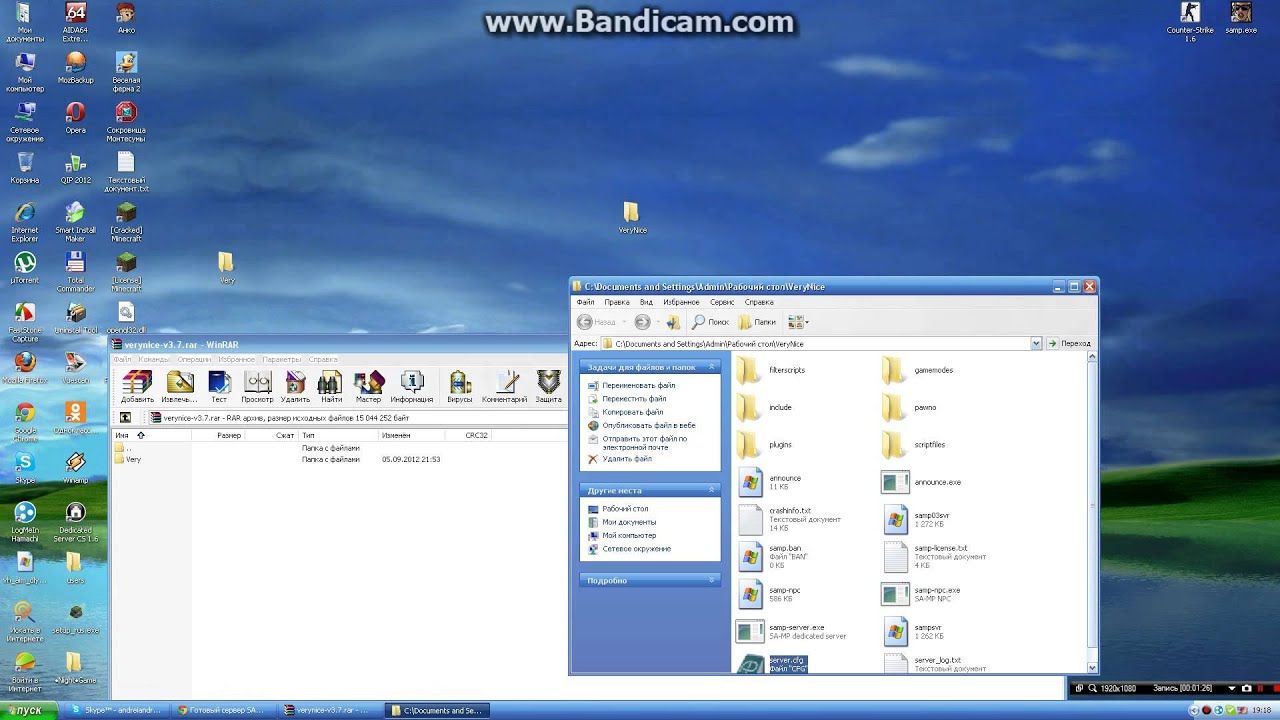Collapse the Другие места panel

coord(712,490)
